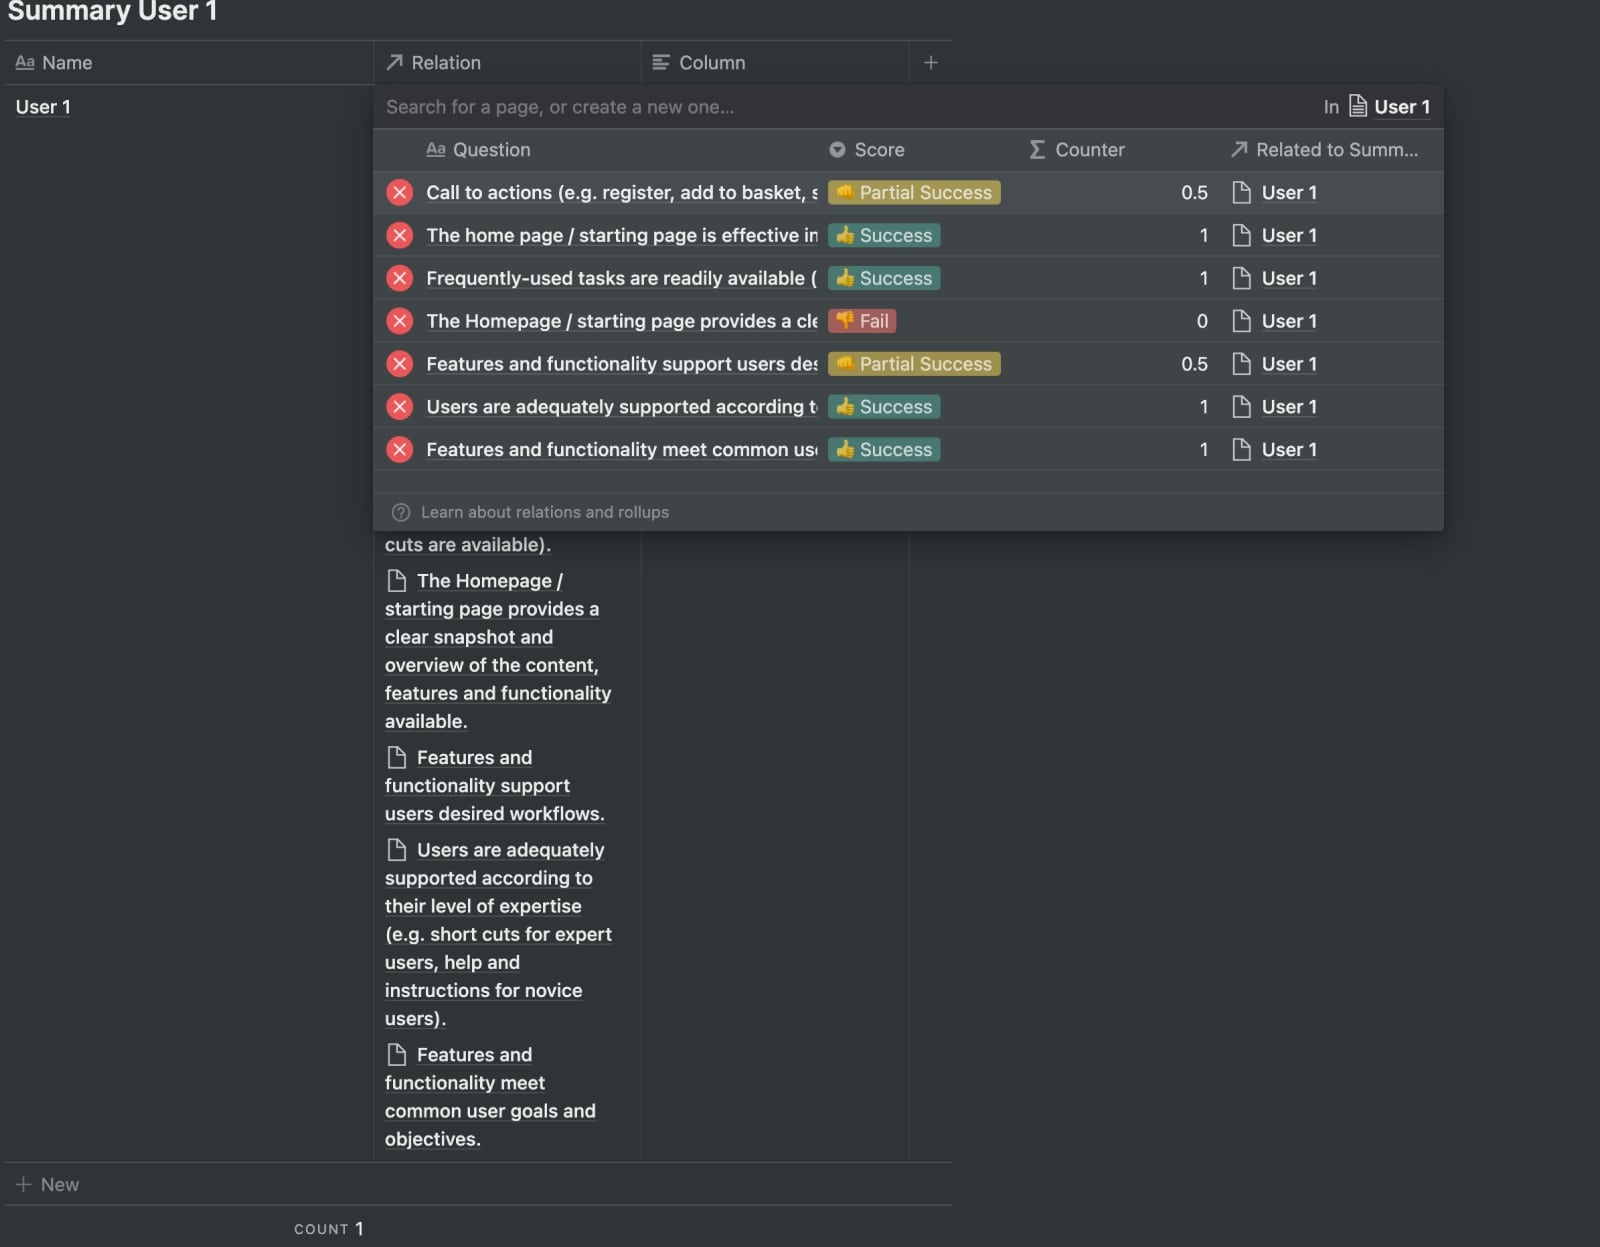Open 'Users are adequately supported' linked page in Relation cell

498,934
